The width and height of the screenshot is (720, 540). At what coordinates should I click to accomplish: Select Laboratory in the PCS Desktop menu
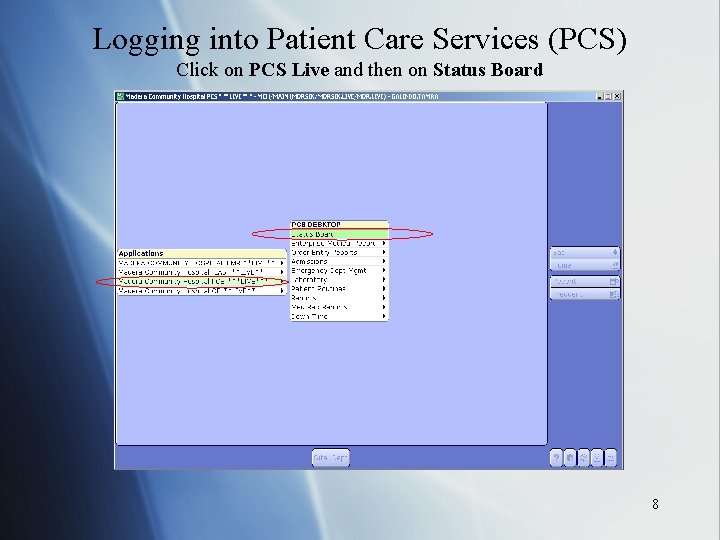339,280
